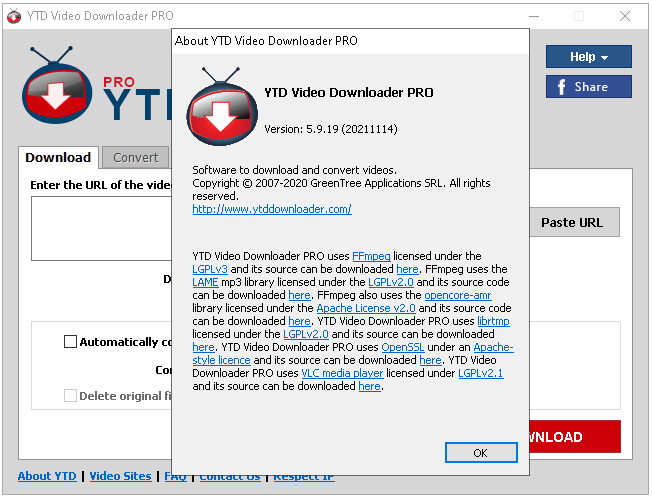Switch to the Download tab

click(x=58, y=158)
